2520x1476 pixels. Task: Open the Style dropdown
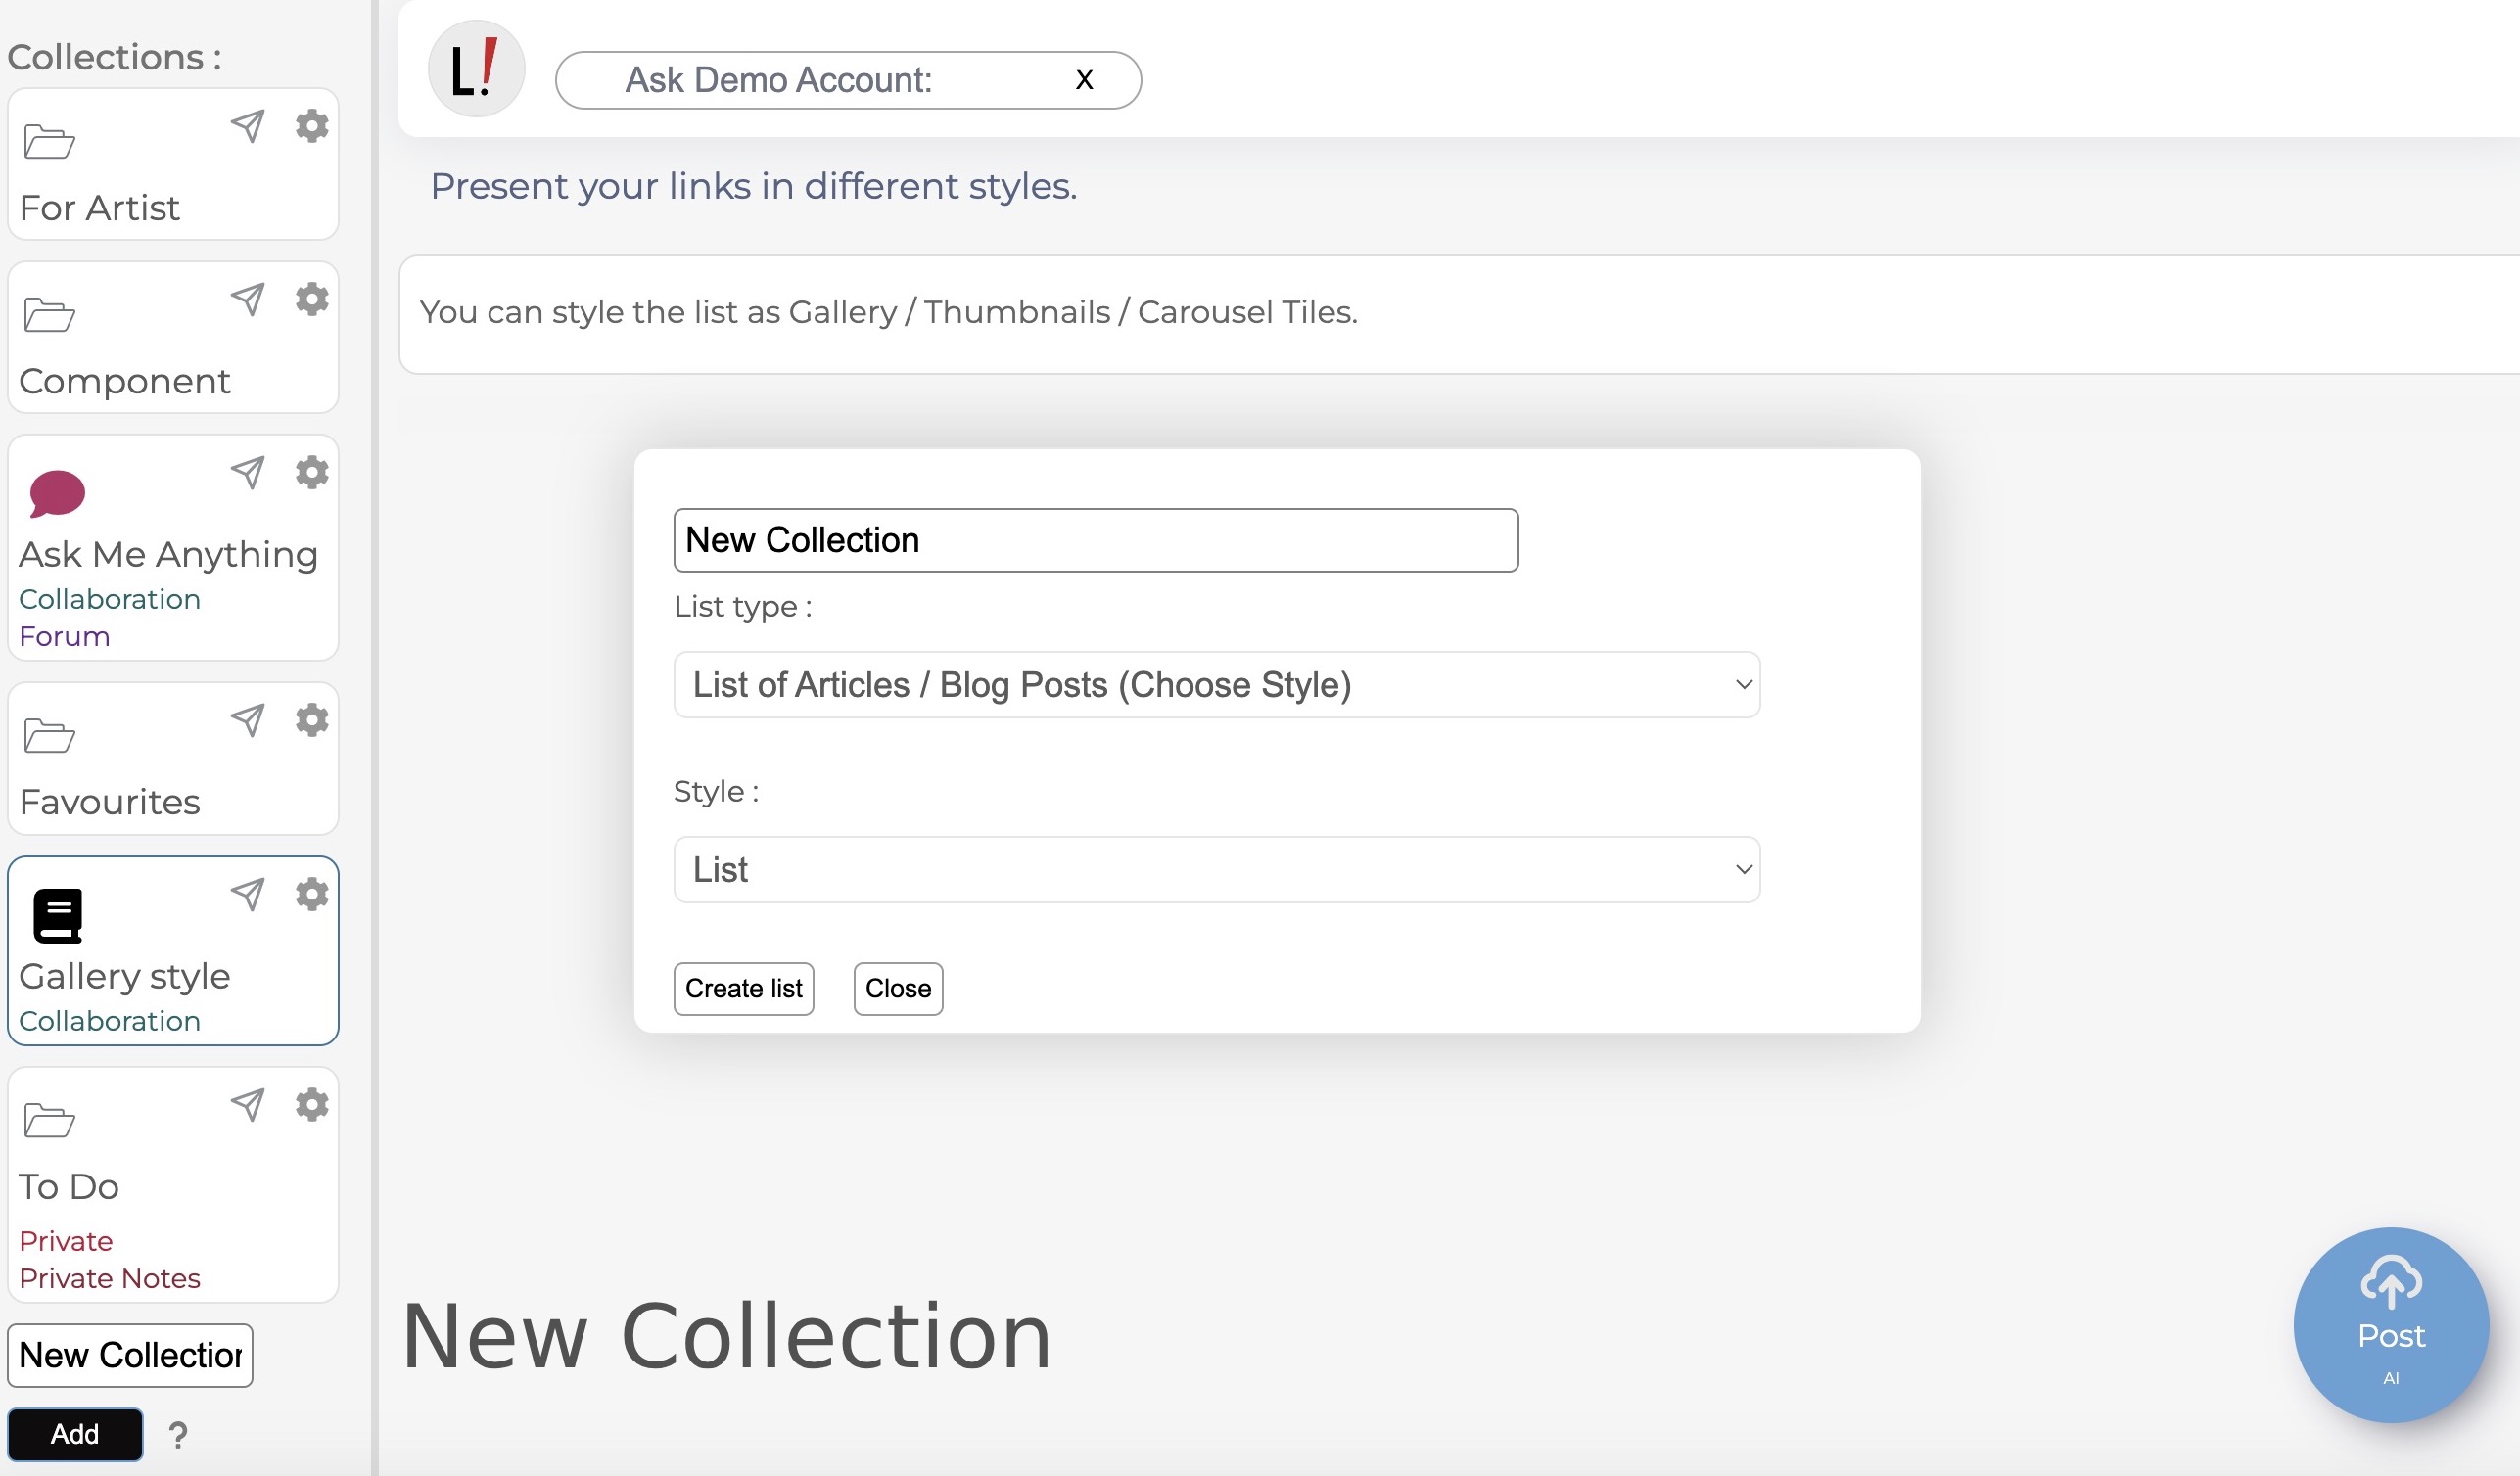click(x=1216, y=869)
